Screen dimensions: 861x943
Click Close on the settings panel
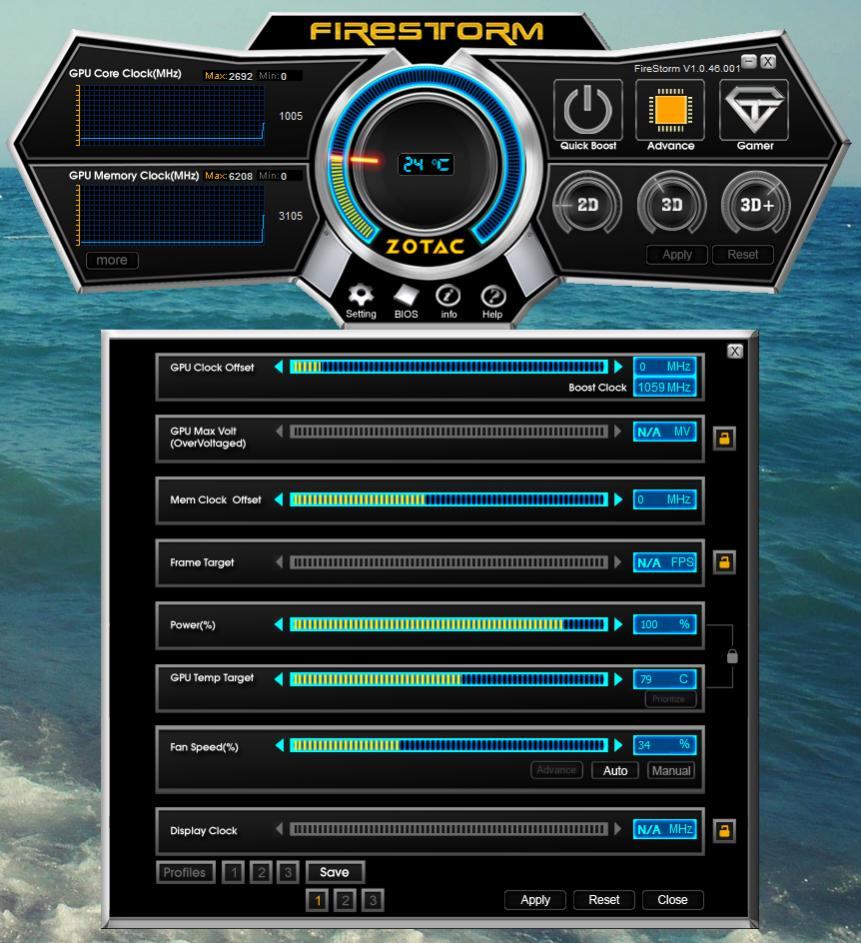672,900
